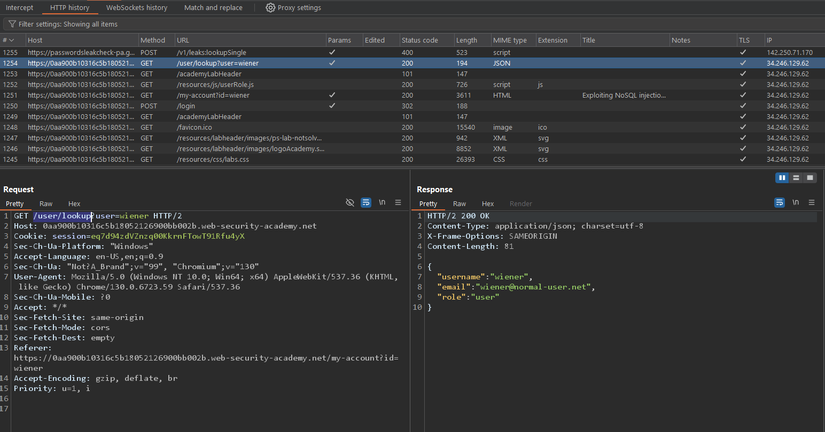Click the "email" line in Response JSON
The image size is (825, 432).
click(516, 287)
